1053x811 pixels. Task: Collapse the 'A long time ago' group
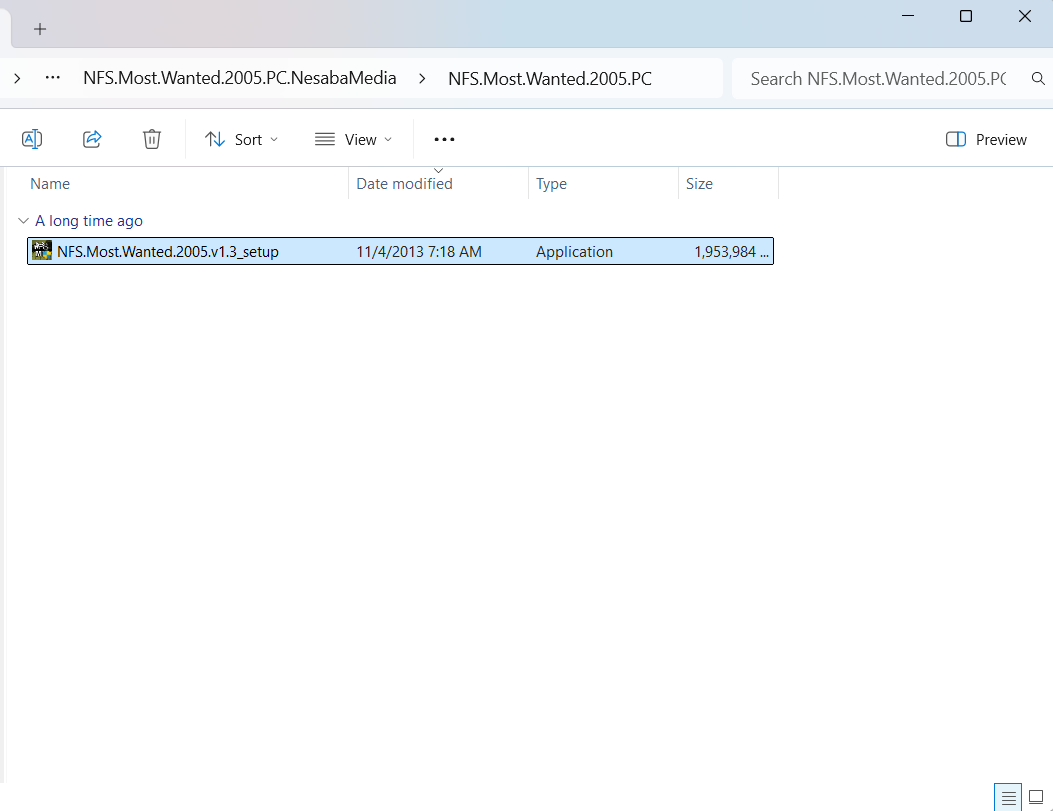24,220
